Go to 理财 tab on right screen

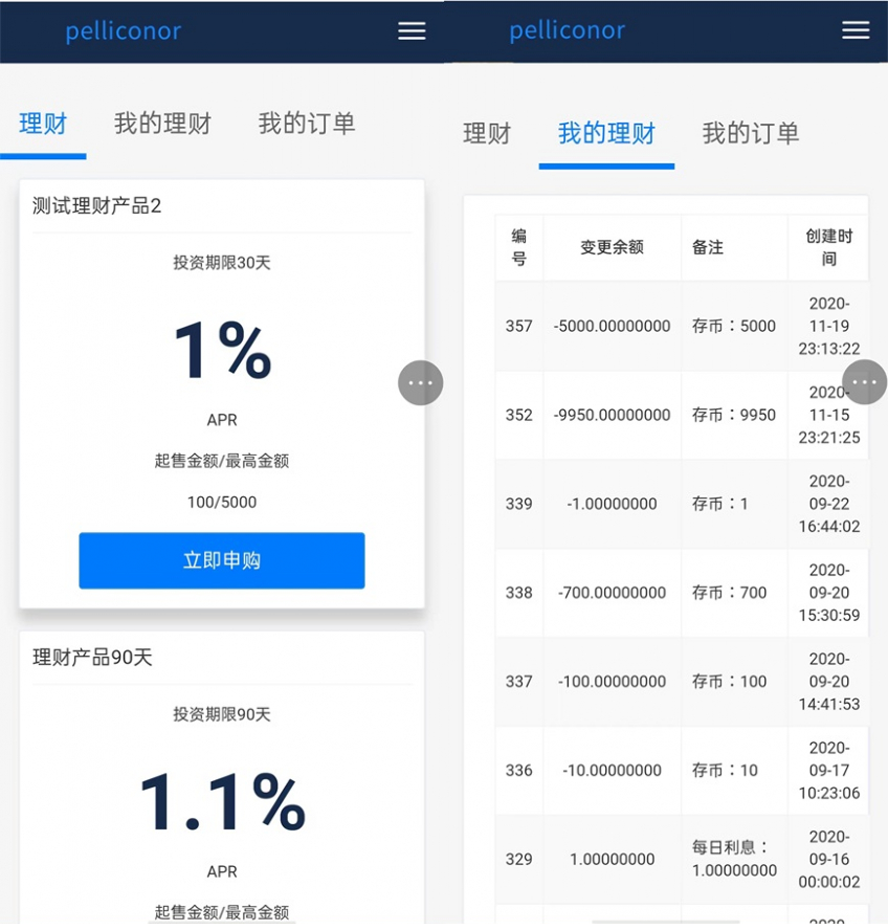click(487, 133)
